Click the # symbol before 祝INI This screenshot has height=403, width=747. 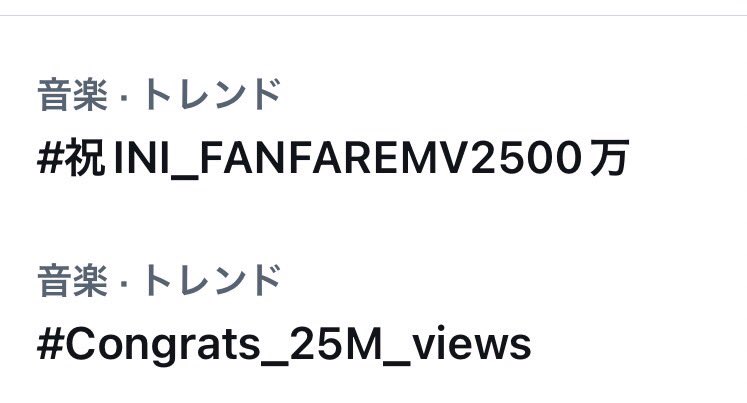click(50, 158)
